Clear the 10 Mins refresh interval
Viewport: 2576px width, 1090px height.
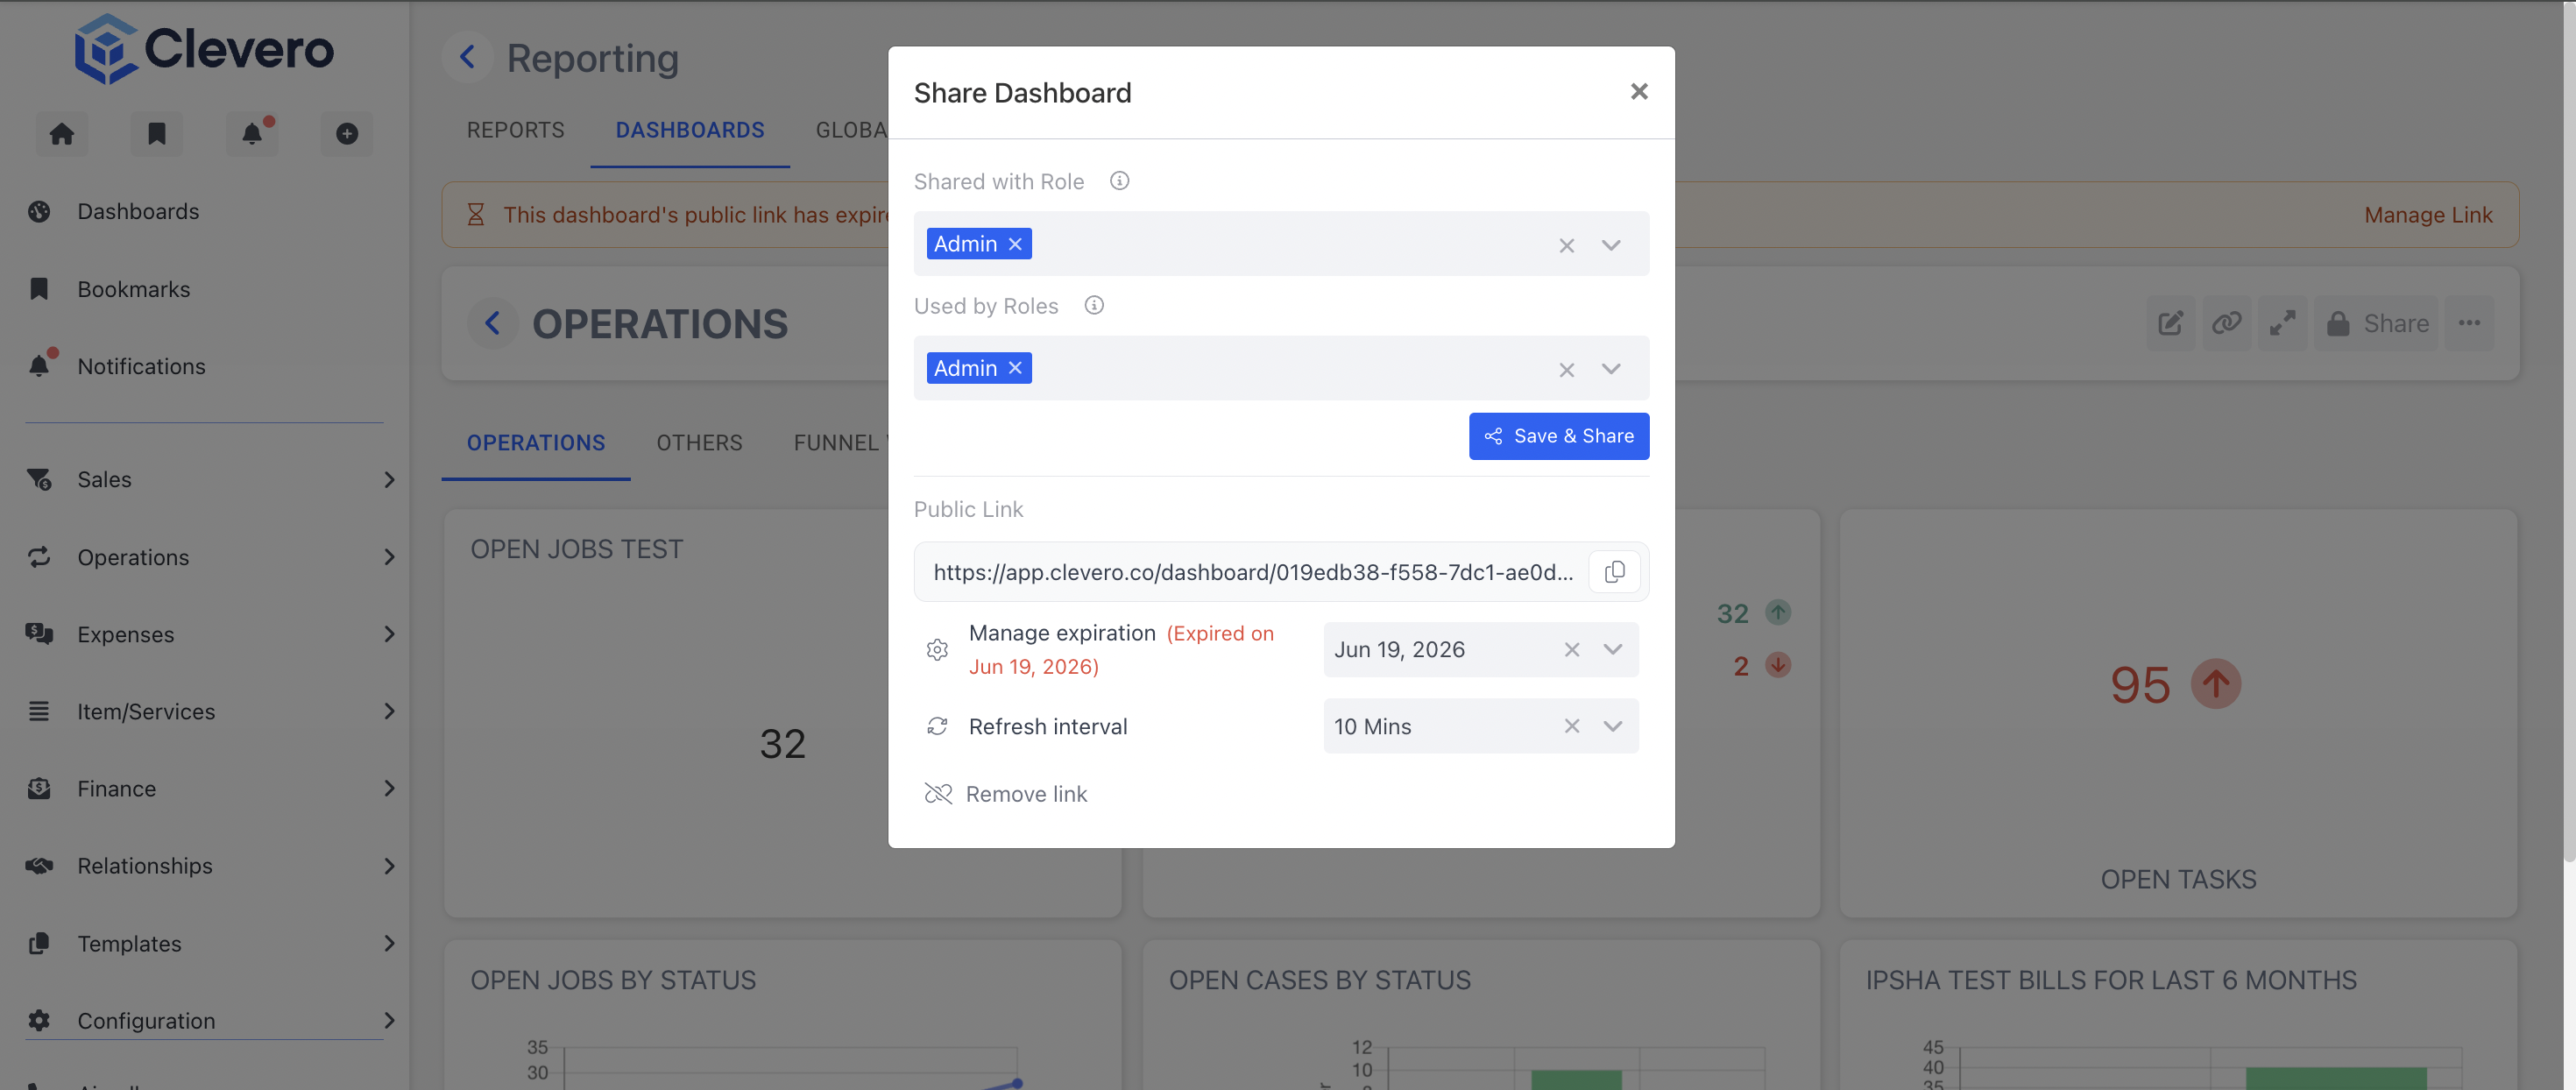pos(1572,726)
